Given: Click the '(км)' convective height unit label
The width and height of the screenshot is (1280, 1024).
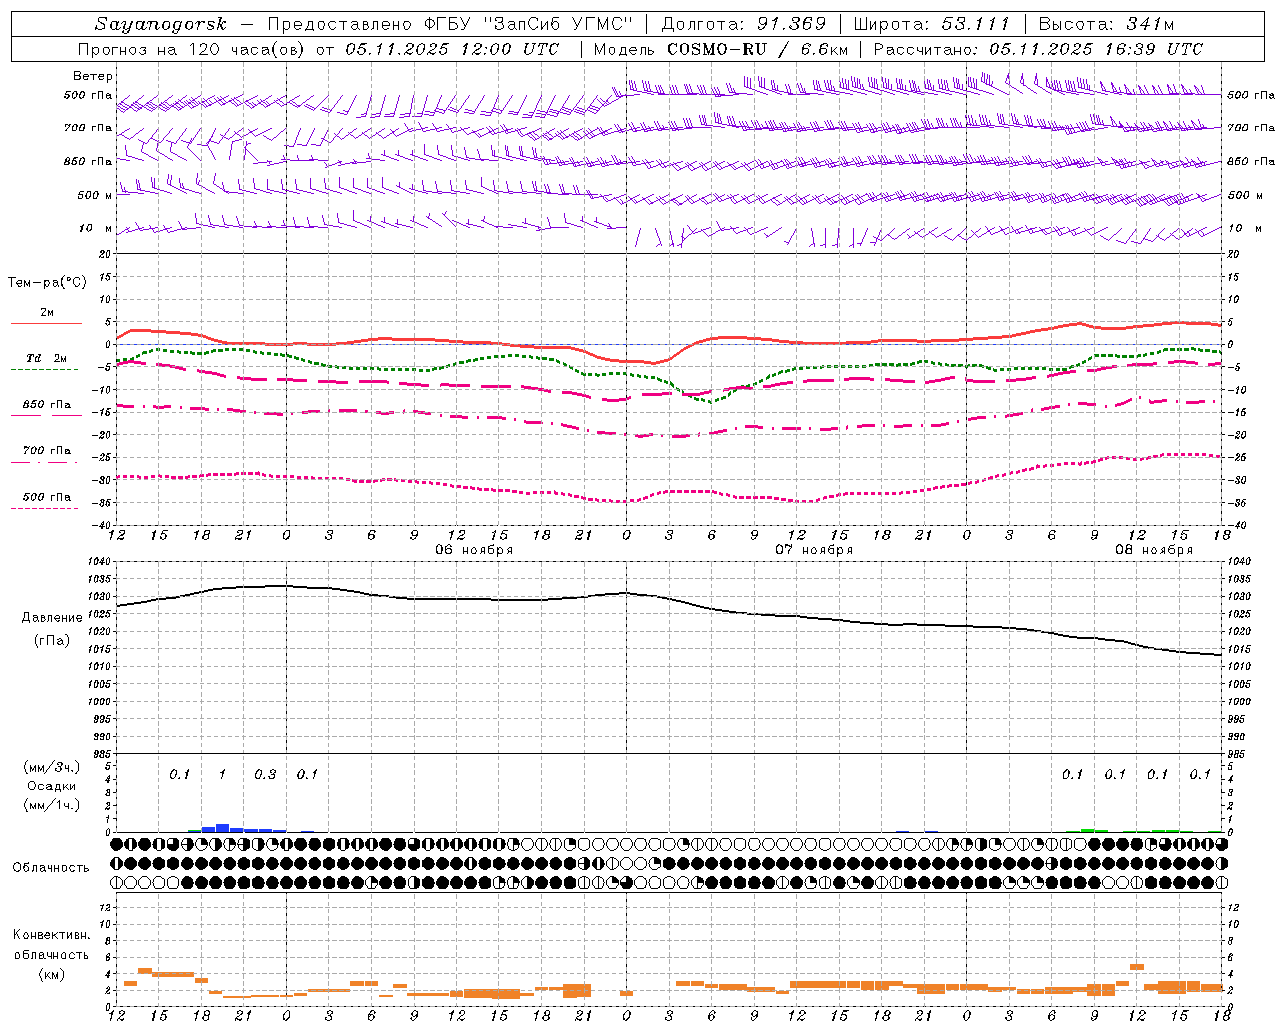Looking at the screenshot, I should [51, 974].
